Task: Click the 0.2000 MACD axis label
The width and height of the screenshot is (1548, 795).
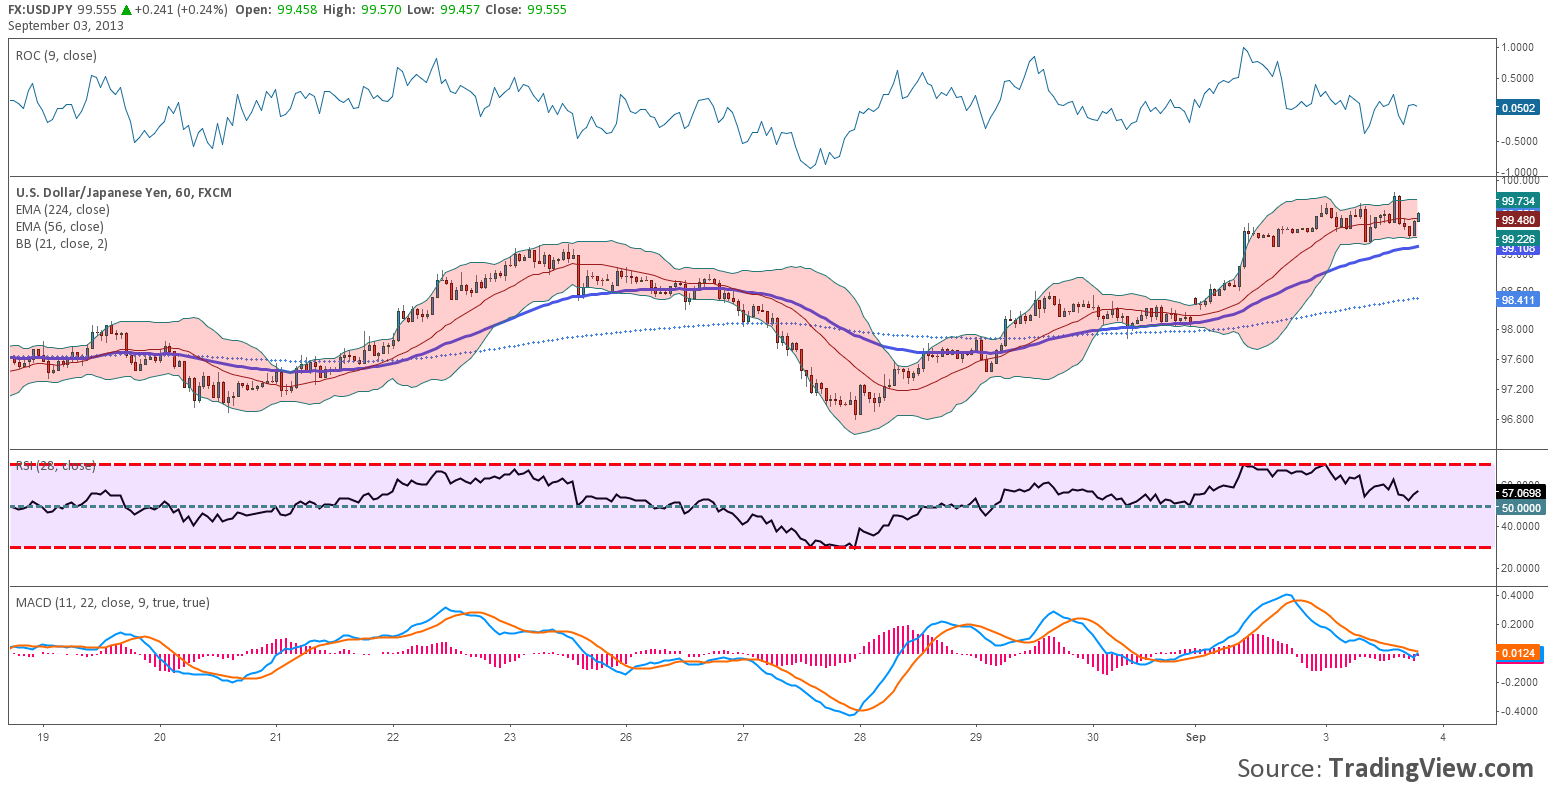Action: [1518, 624]
